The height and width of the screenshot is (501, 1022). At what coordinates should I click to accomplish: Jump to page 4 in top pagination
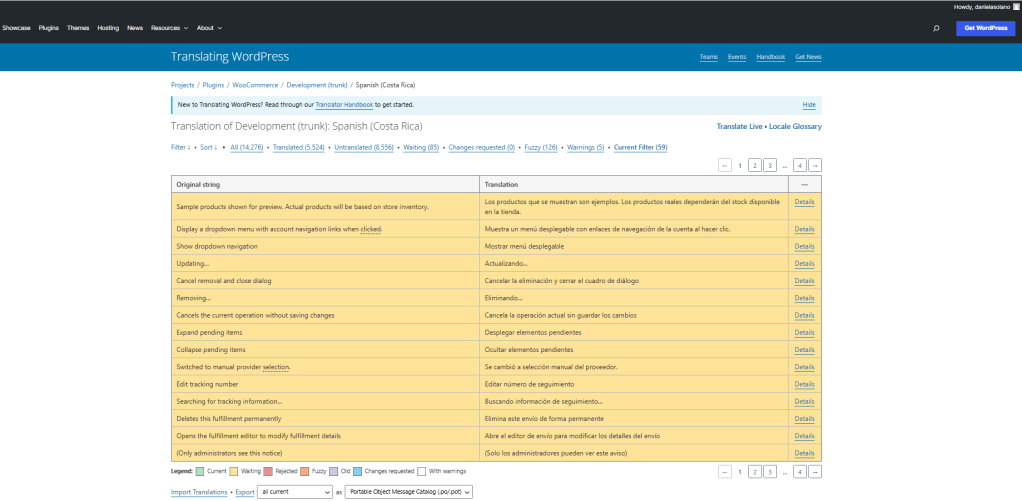[800, 165]
